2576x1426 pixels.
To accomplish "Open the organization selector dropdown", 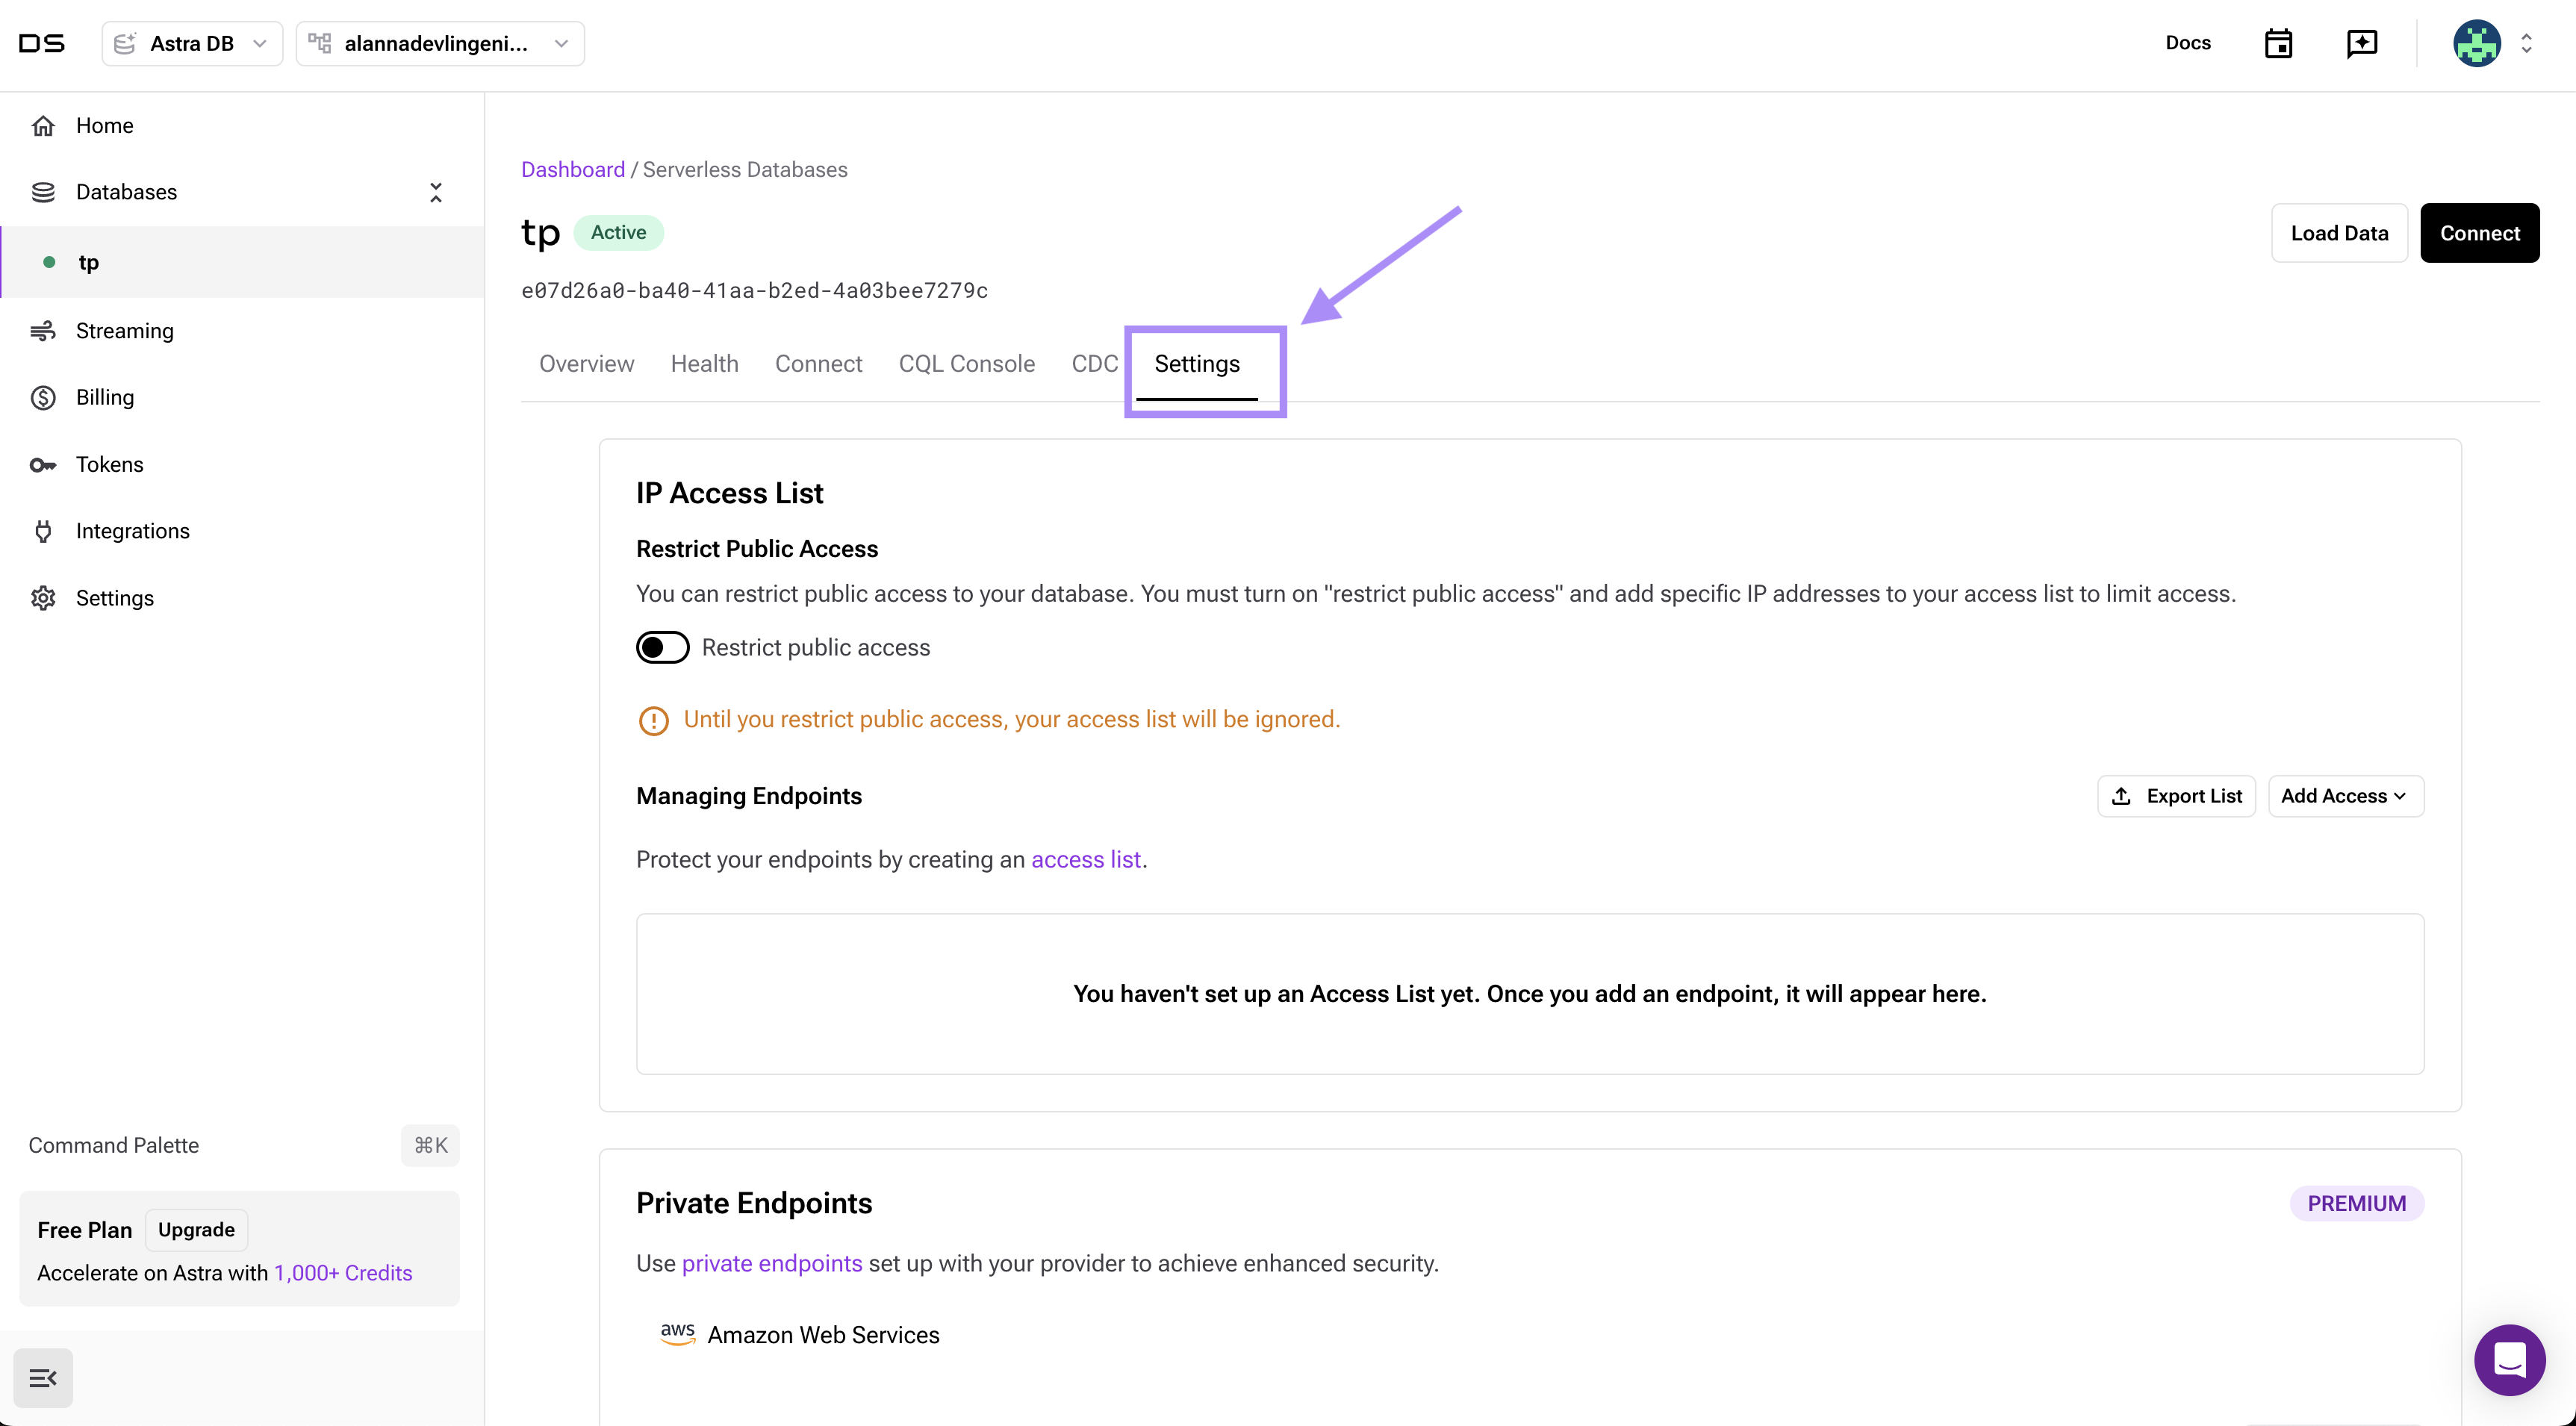I will (x=440, y=43).
